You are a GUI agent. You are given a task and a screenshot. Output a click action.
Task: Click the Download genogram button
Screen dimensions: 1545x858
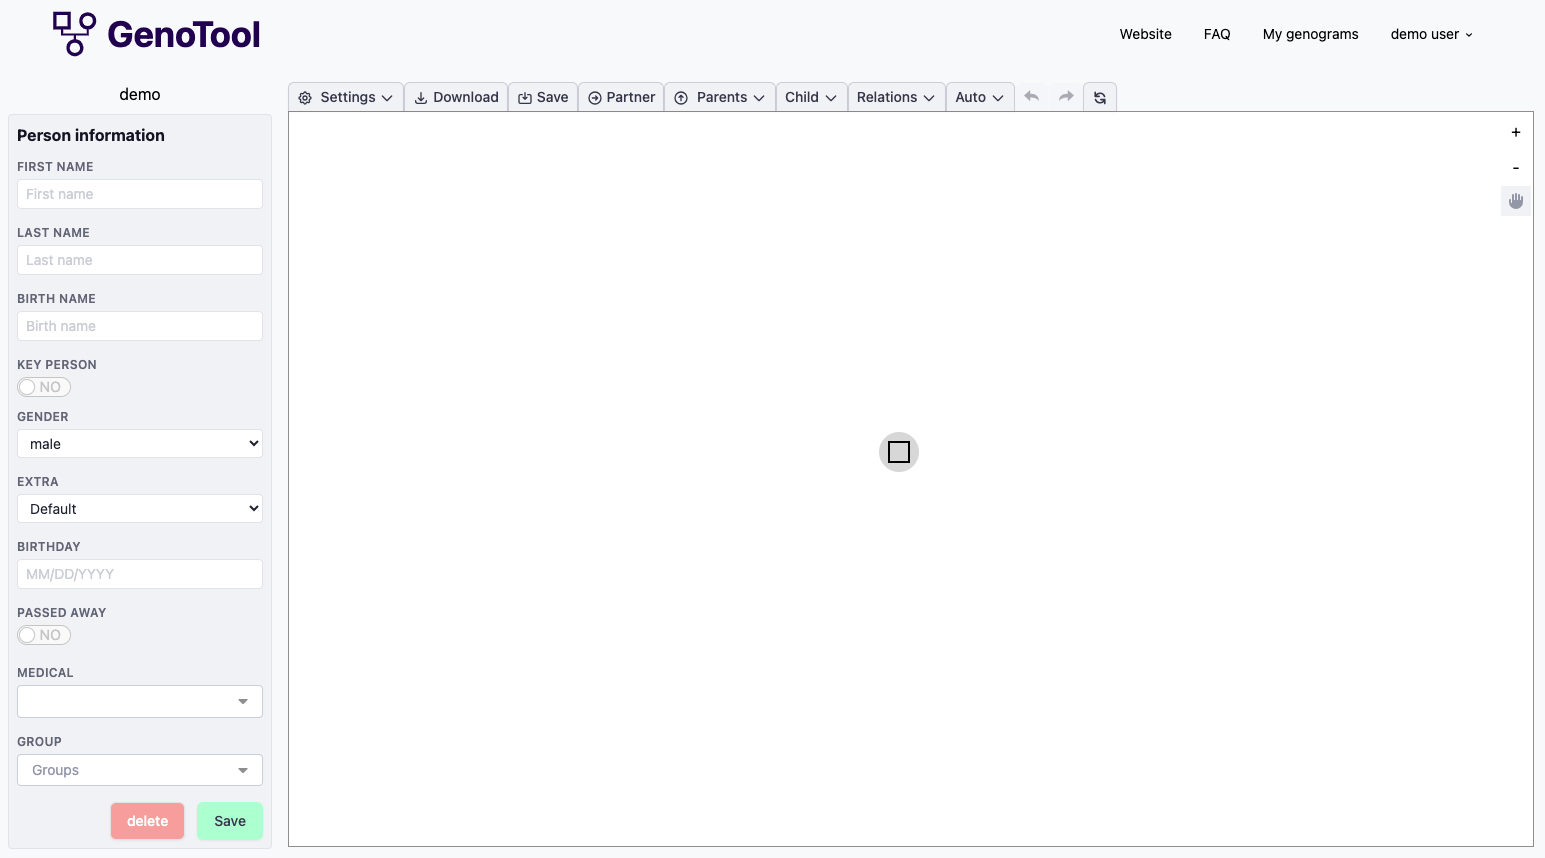(x=455, y=96)
